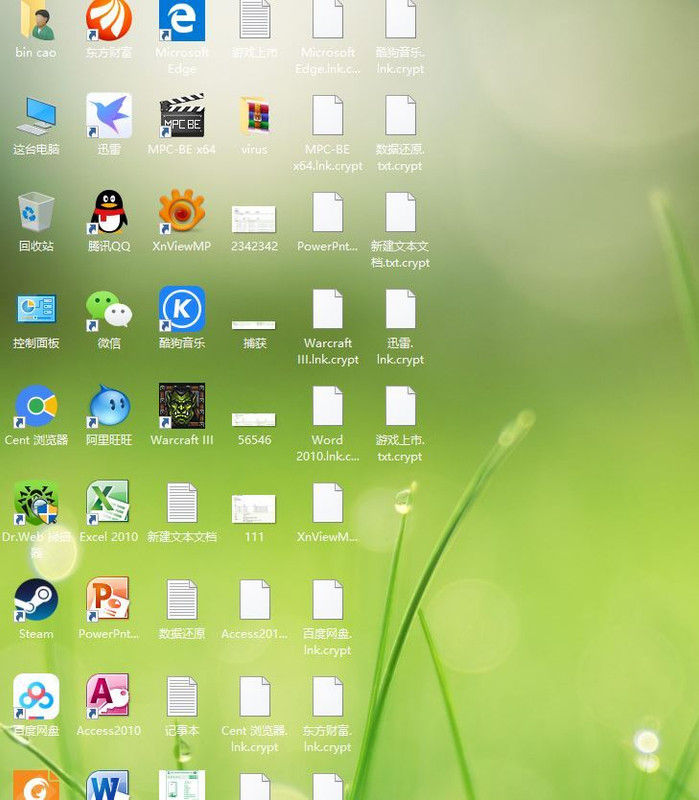This screenshot has width=699, height=800.
Task: Launch 东方财富 shortcut icon
Action: 109,20
